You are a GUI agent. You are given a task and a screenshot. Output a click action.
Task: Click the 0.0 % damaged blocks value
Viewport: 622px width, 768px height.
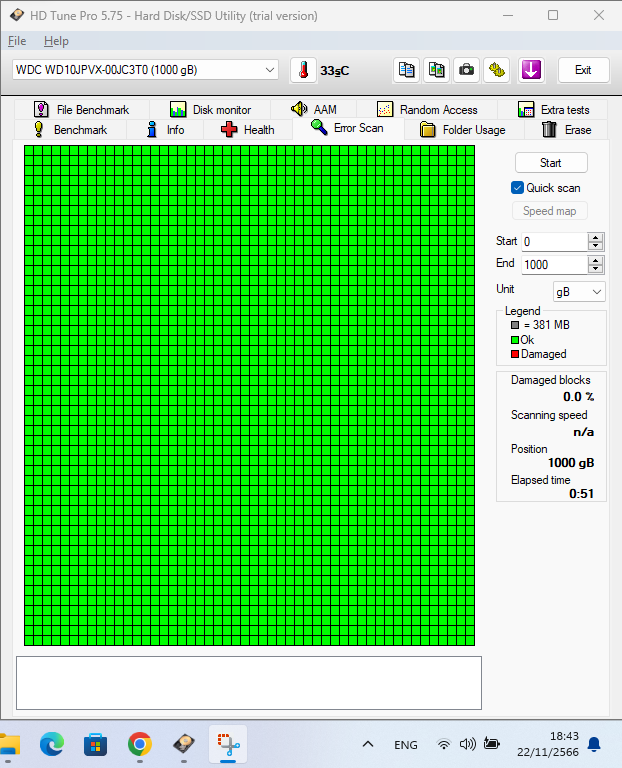click(578, 397)
